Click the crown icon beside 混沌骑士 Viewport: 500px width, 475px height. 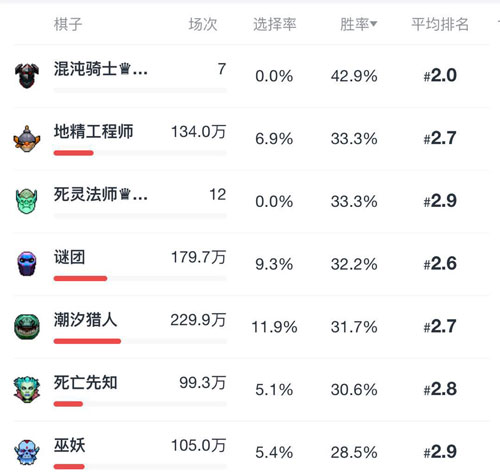(124, 69)
